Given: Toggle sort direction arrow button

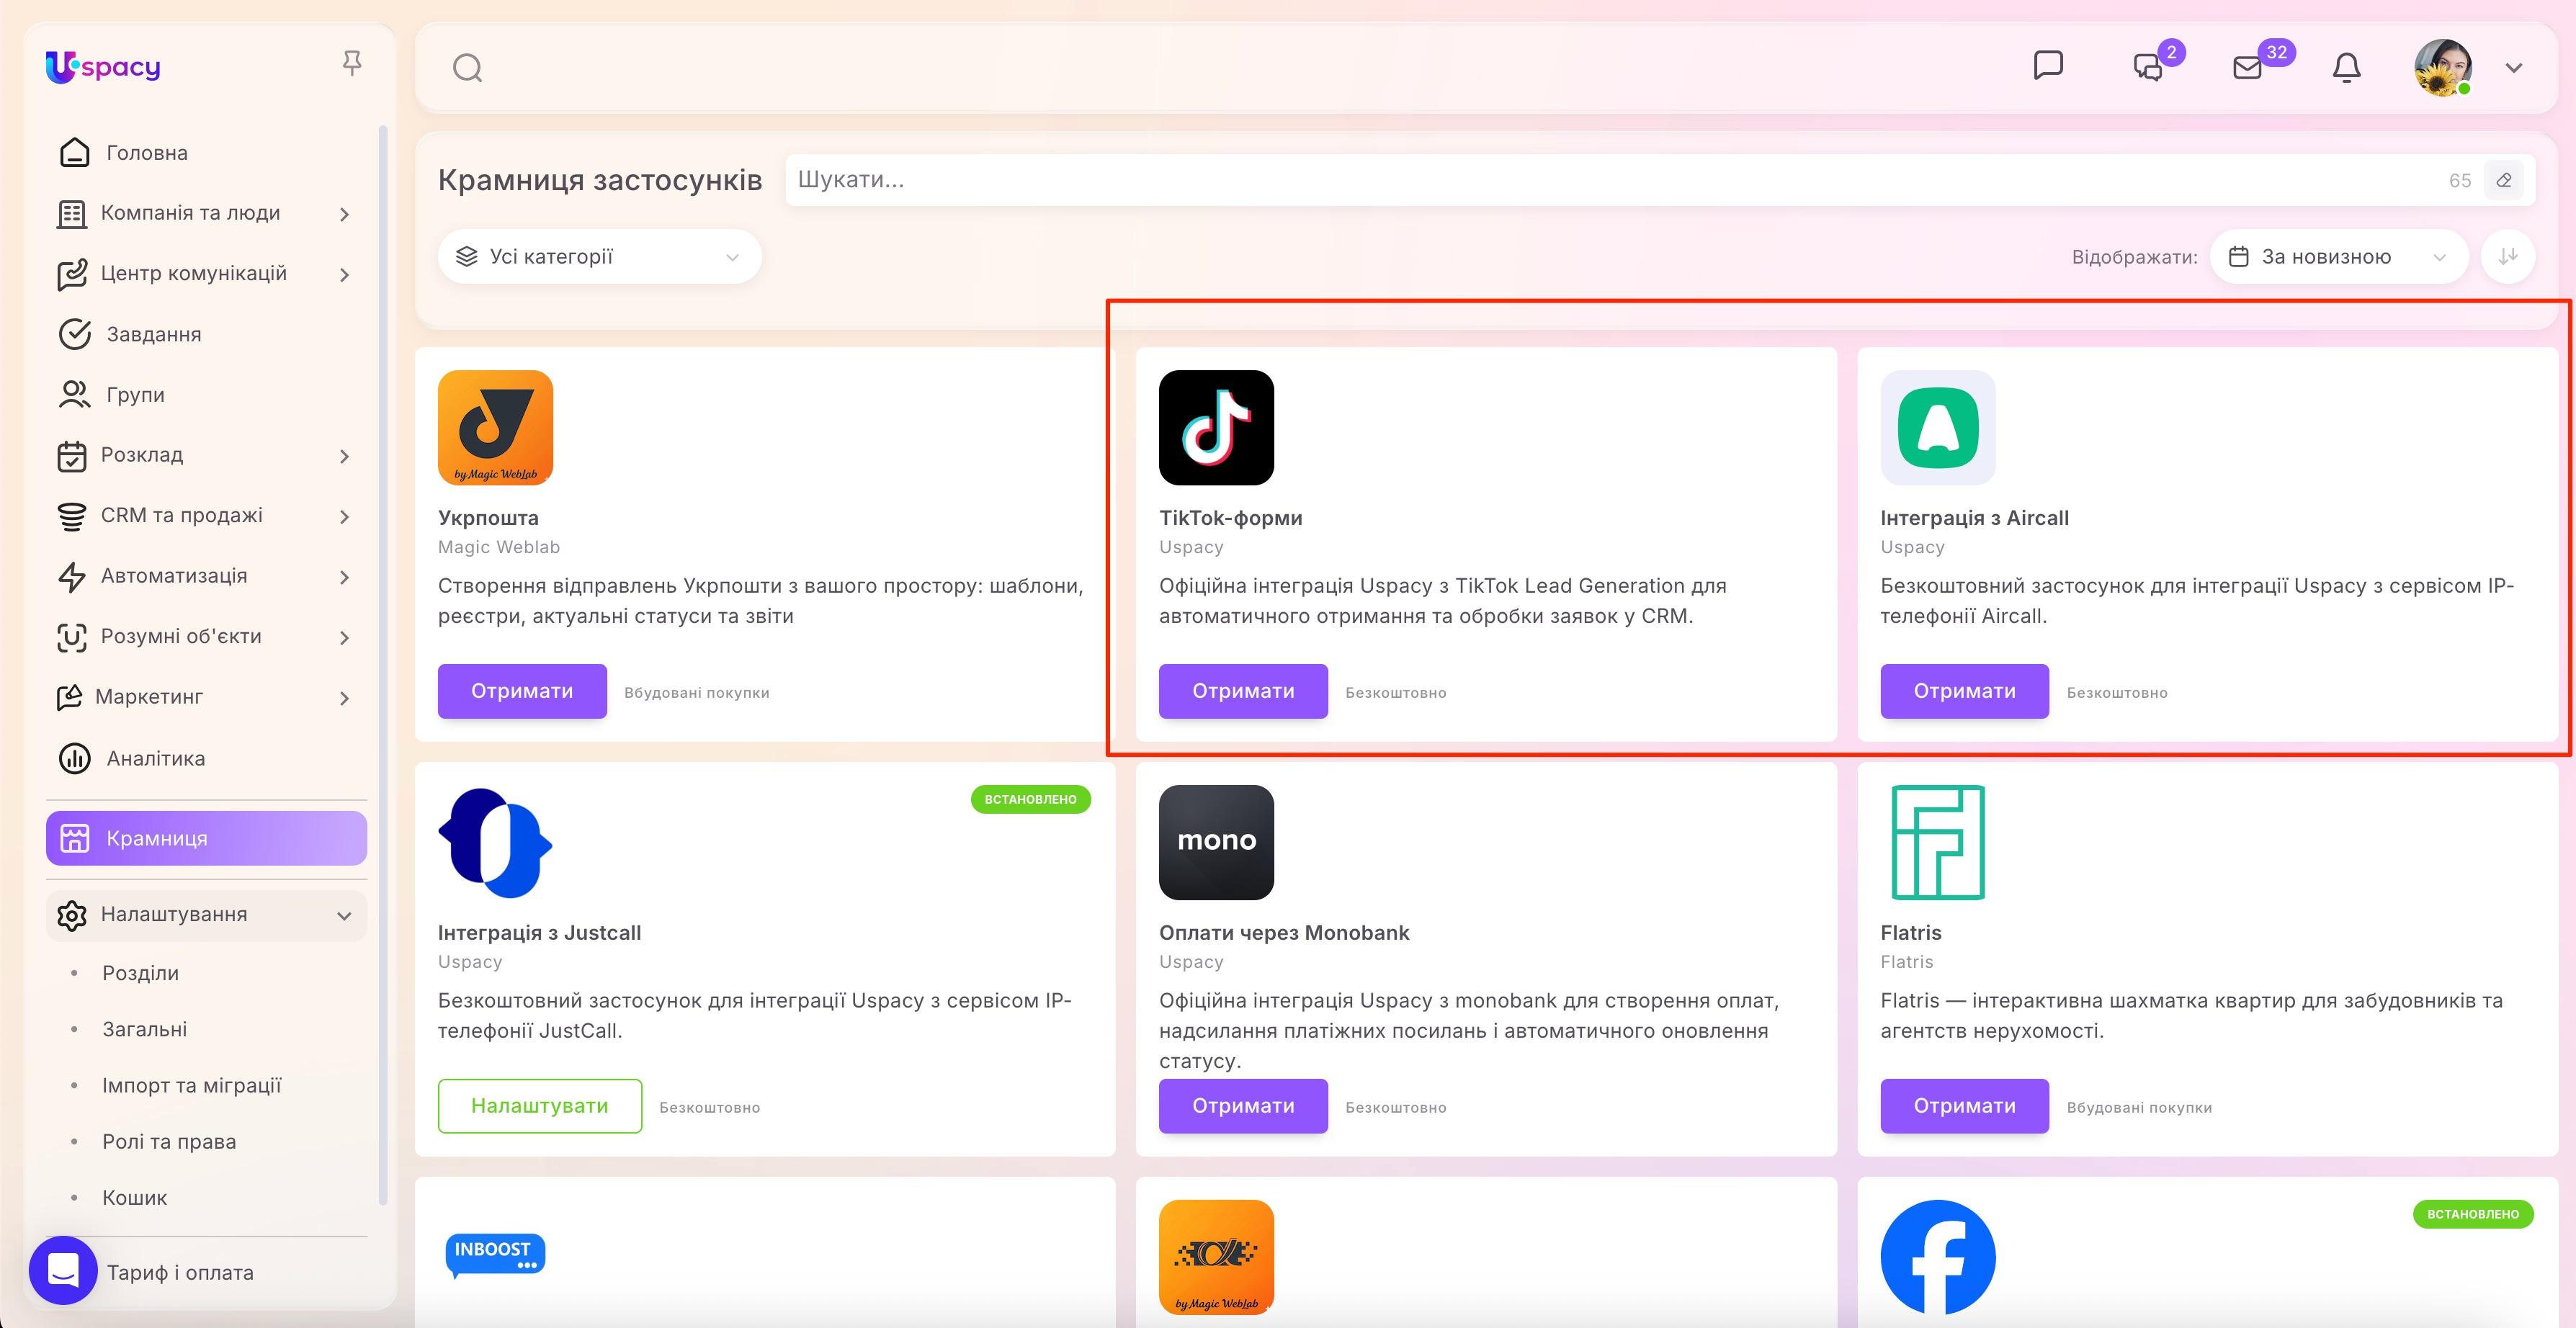Looking at the screenshot, I should click(2507, 256).
